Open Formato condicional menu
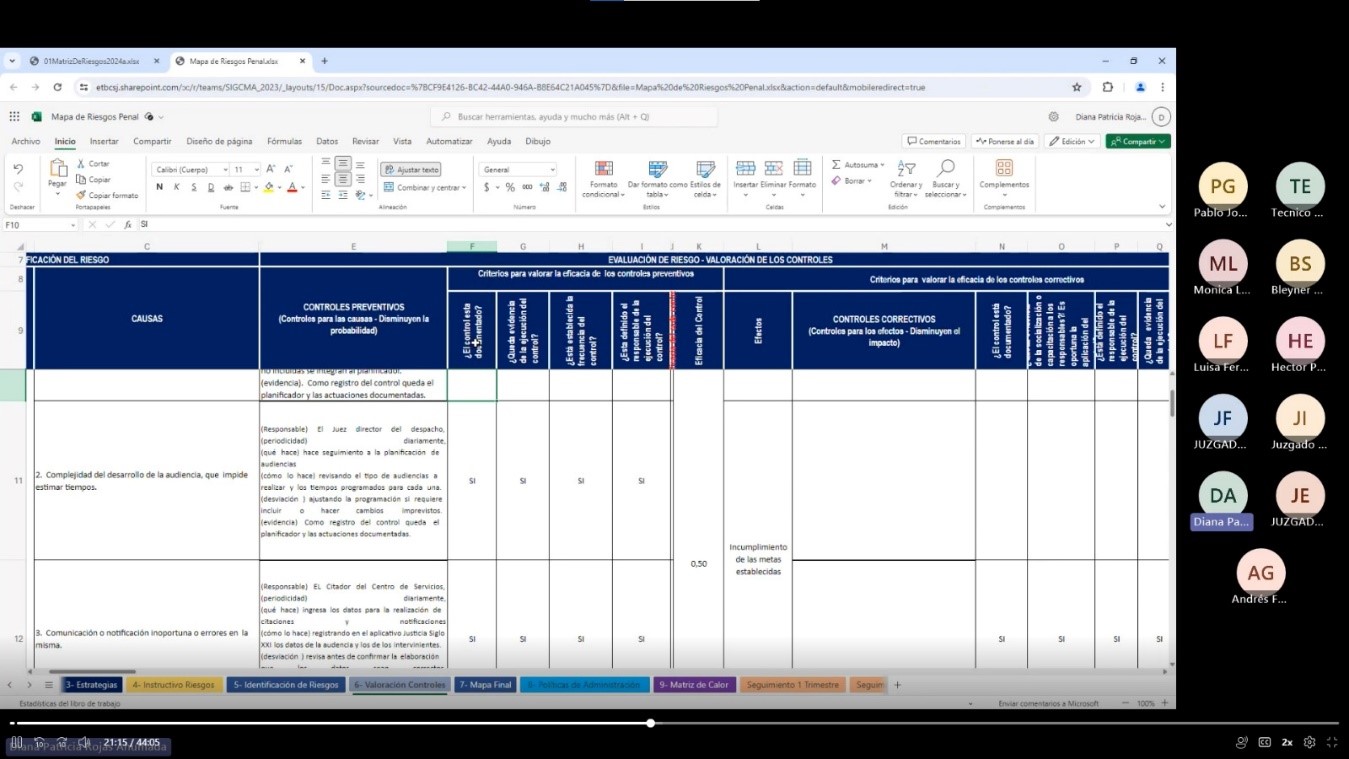The width and height of the screenshot is (1349, 759). [603, 179]
